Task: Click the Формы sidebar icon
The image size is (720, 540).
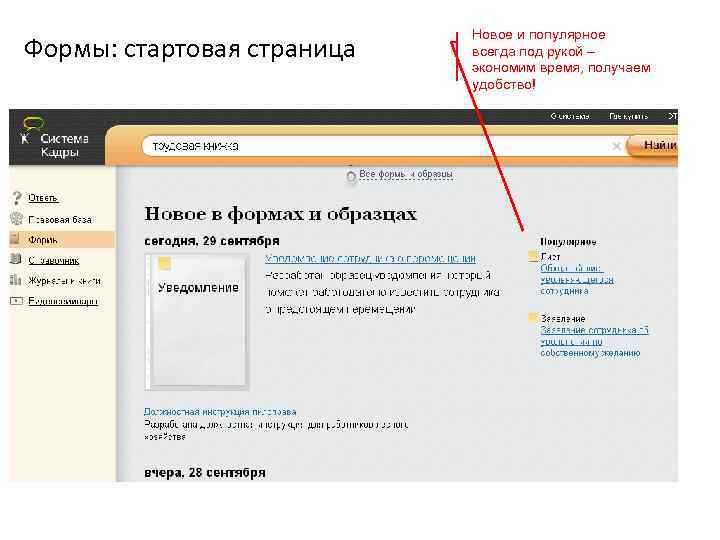Action: (x=15, y=239)
